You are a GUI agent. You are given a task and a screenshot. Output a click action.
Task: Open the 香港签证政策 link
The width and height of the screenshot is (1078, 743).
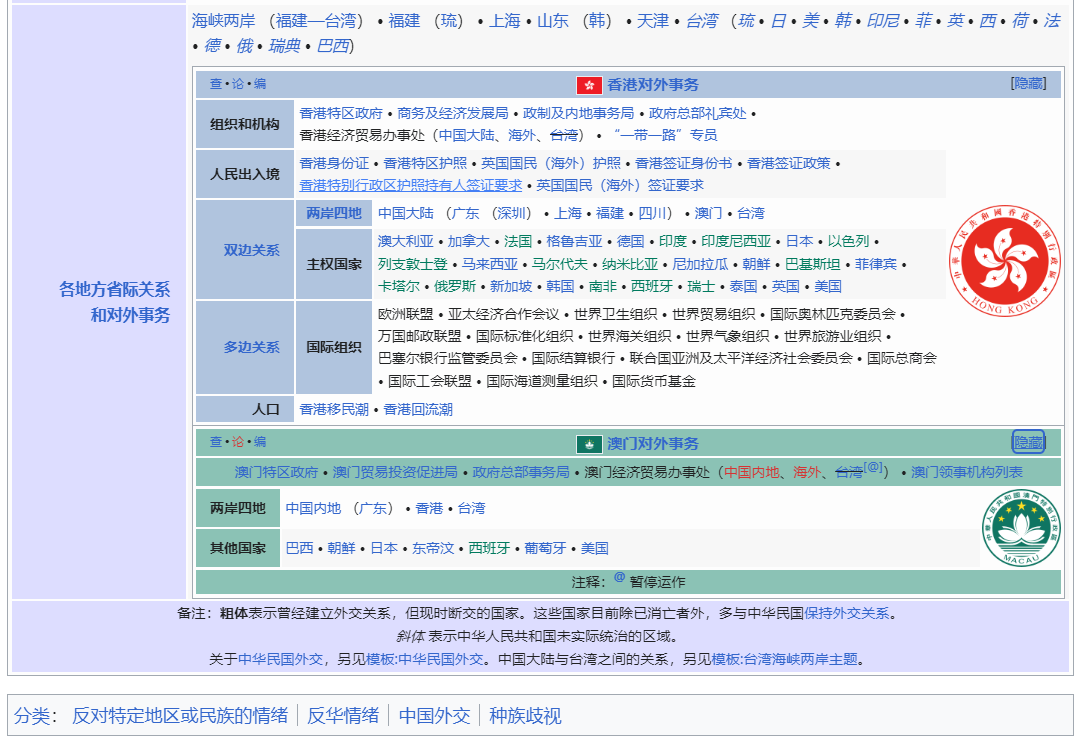pyautogui.click(x=789, y=164)
